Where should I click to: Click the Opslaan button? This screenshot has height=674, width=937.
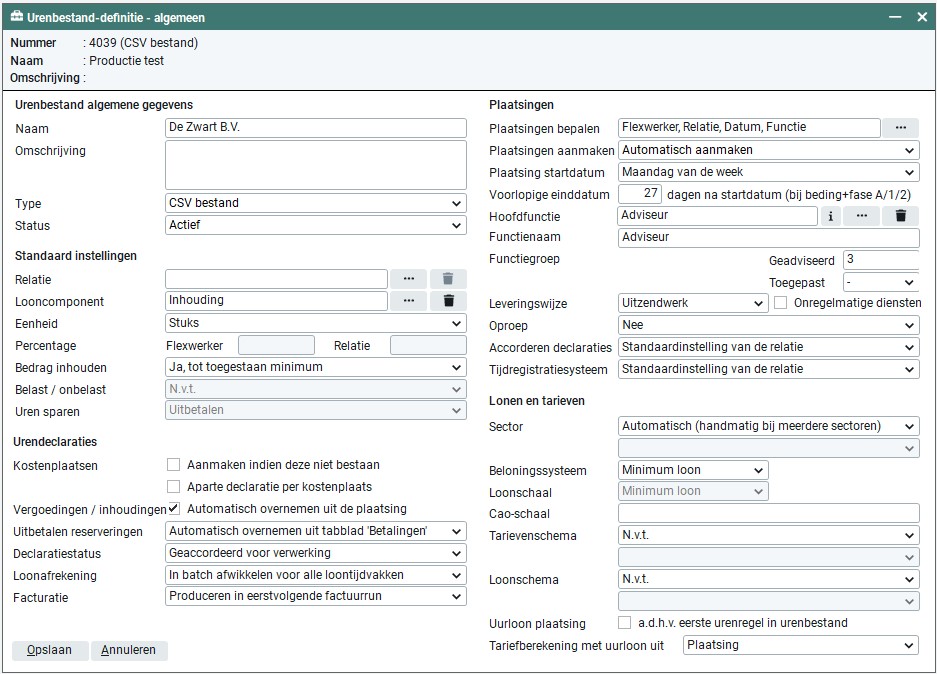50,650
